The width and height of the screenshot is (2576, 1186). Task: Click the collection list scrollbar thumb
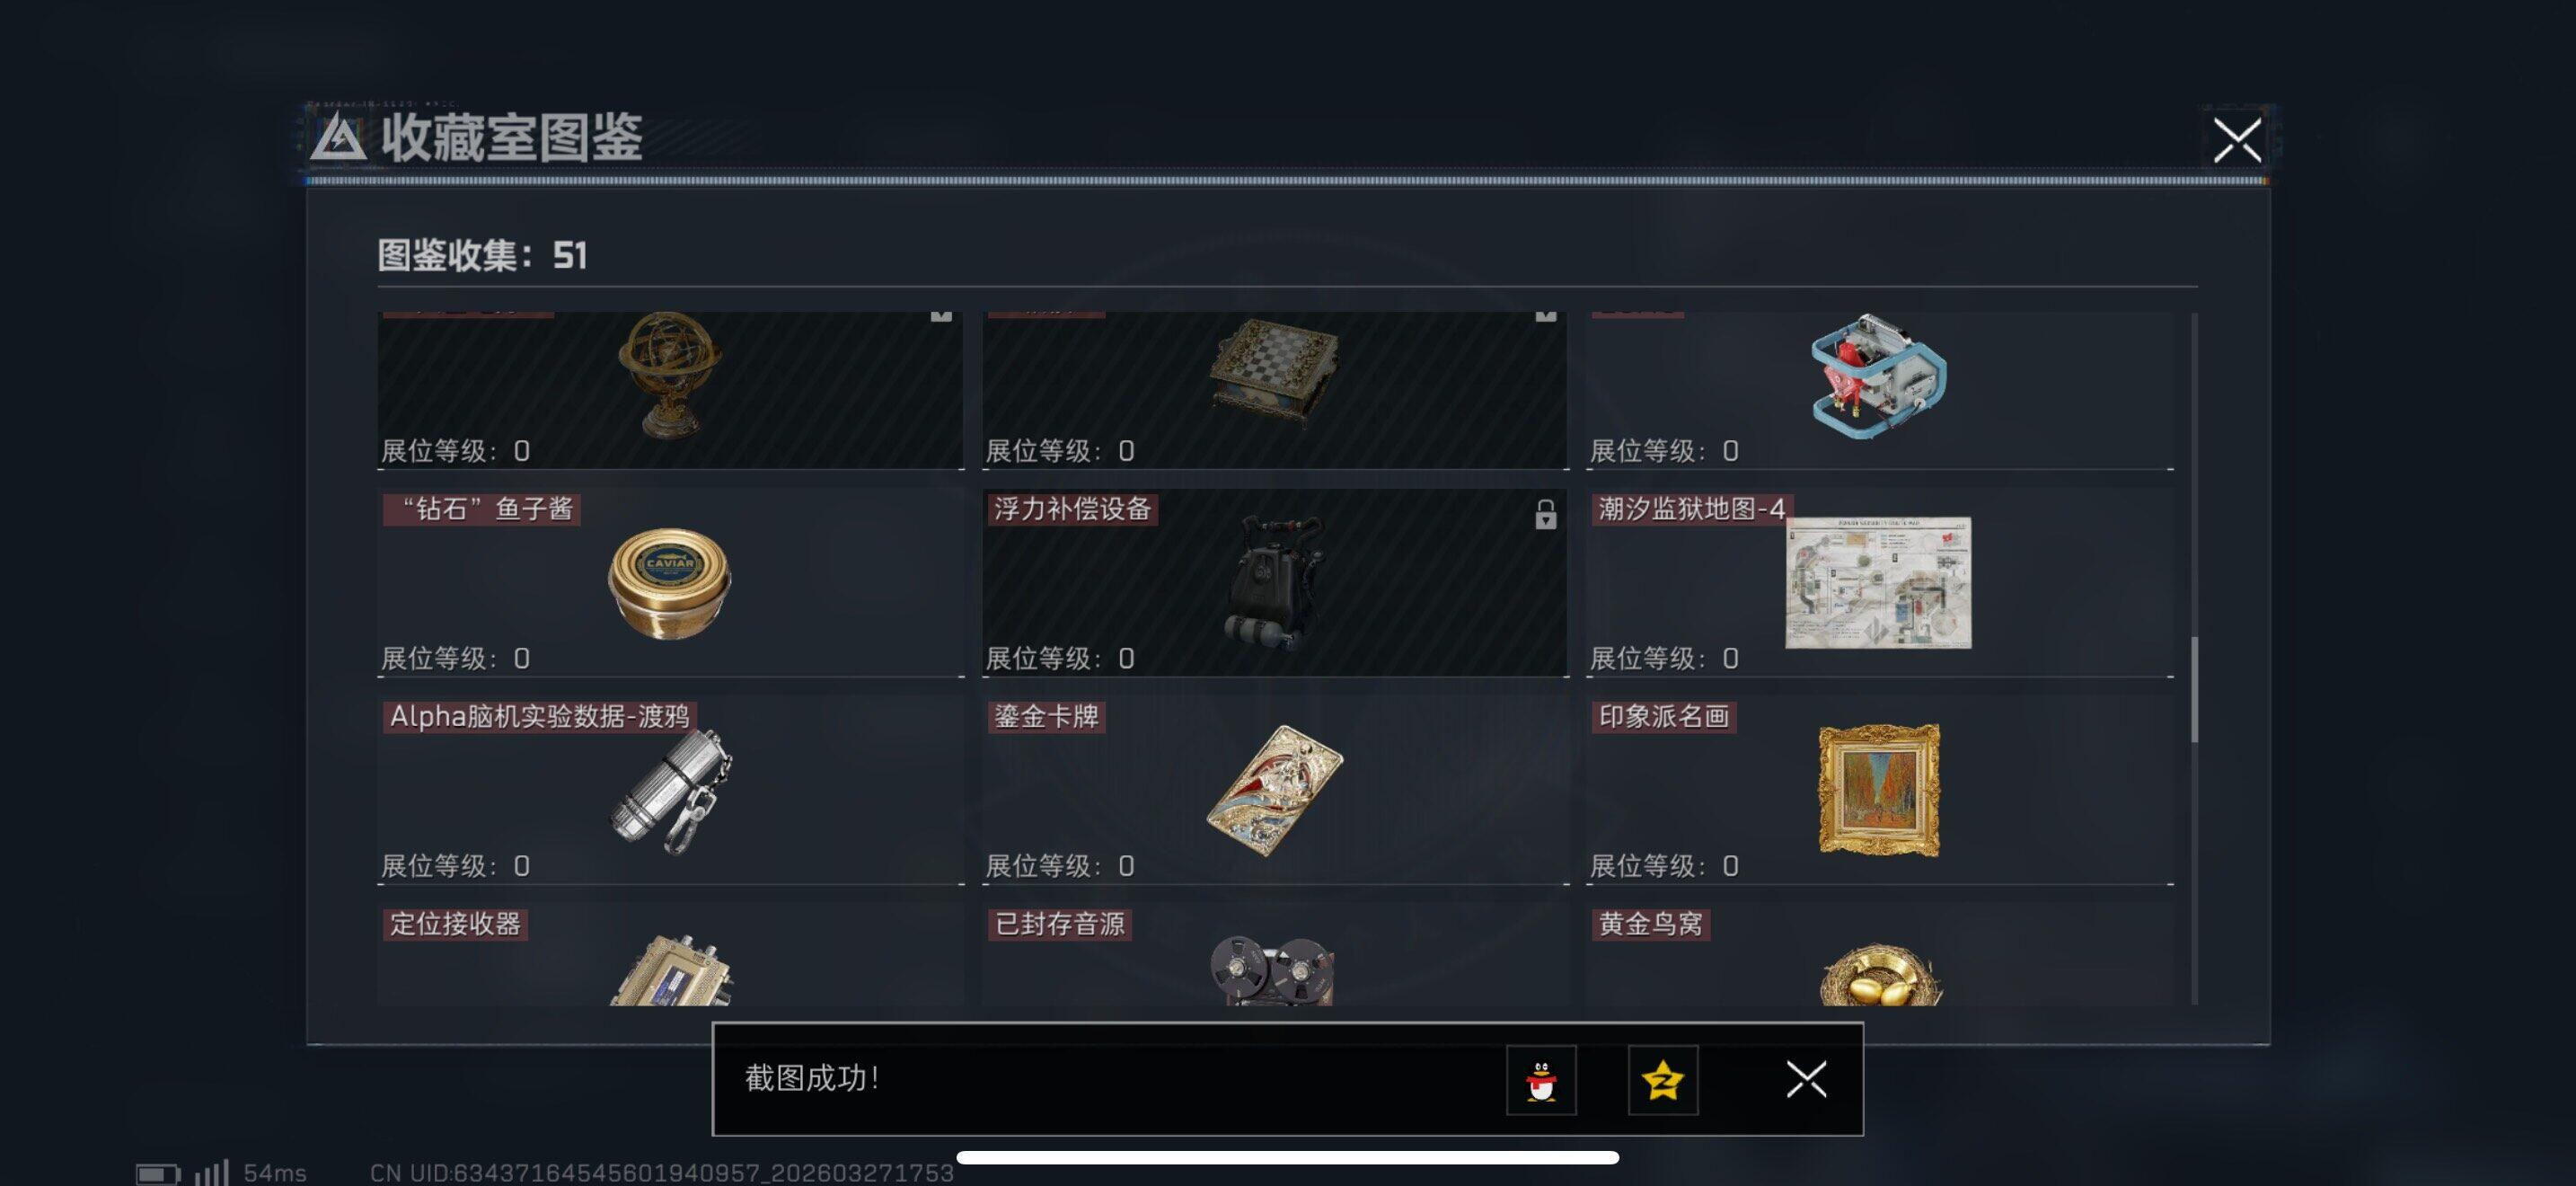[x=2194, y=690]
